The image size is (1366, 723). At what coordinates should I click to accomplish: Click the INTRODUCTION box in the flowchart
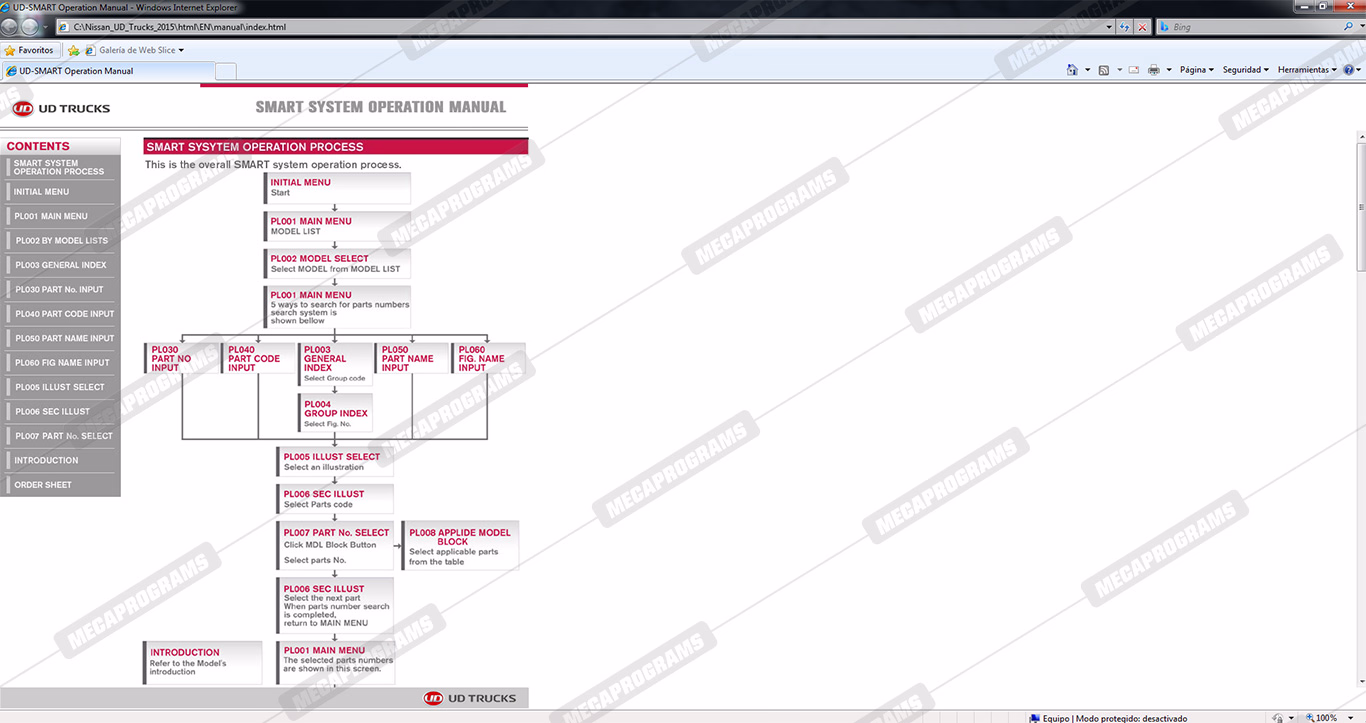[x=203, y=662]
